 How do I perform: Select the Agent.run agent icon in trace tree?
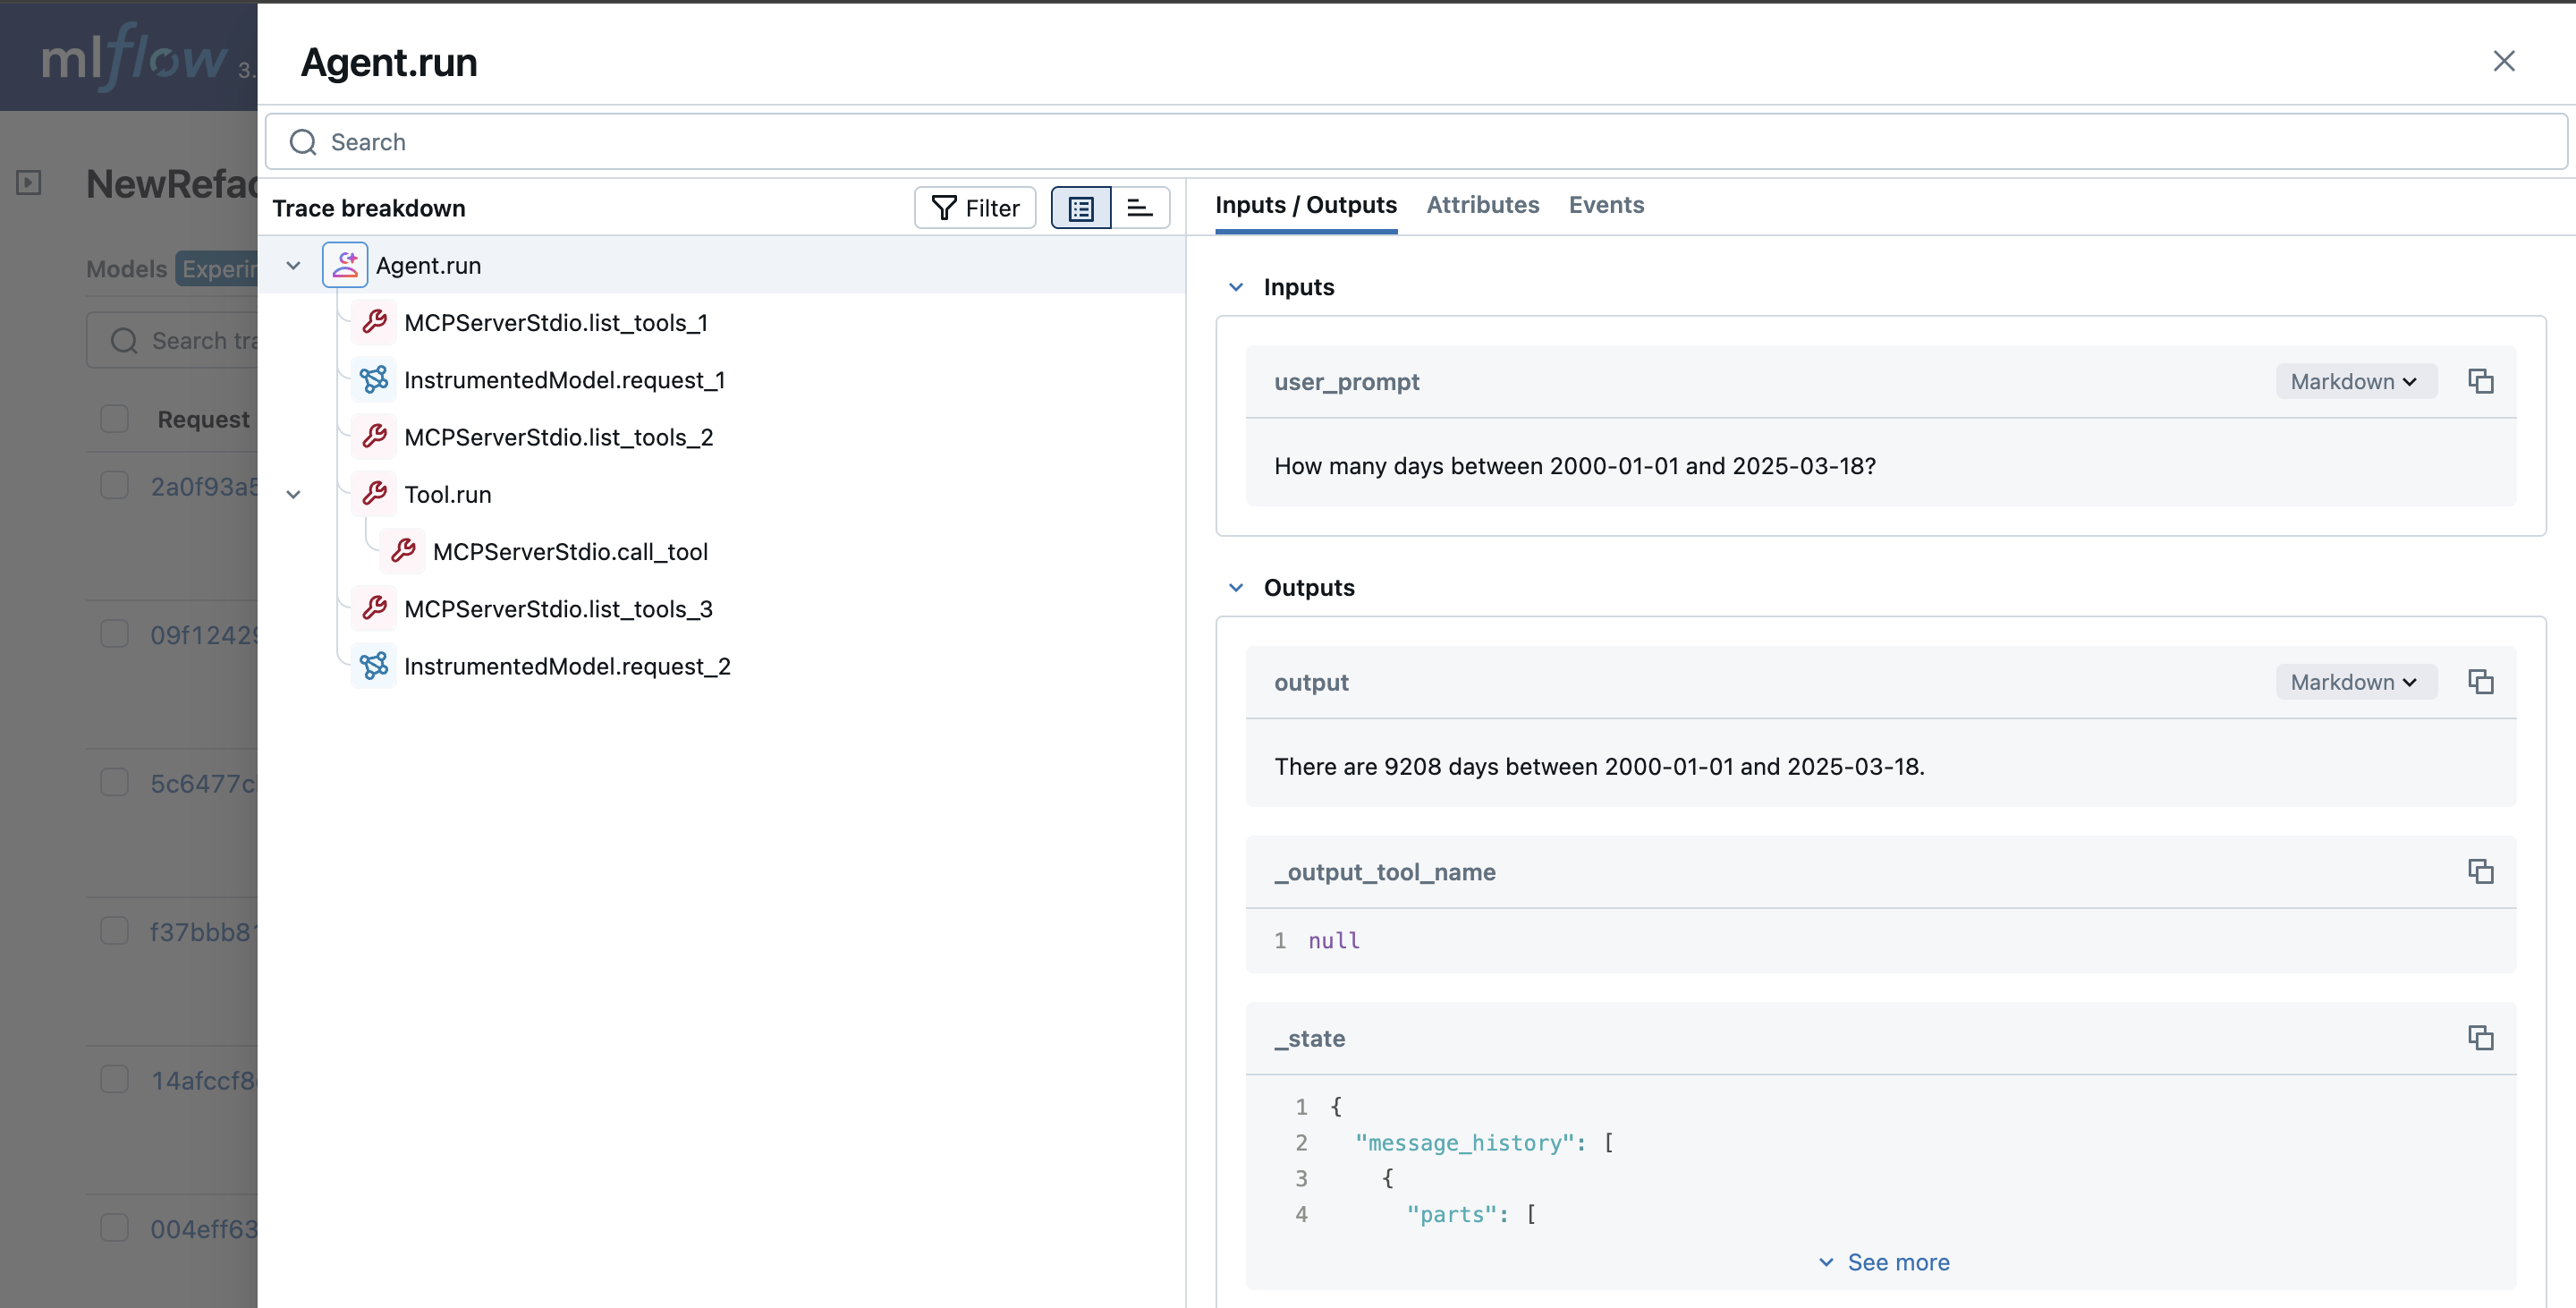(x=345, y=264)
